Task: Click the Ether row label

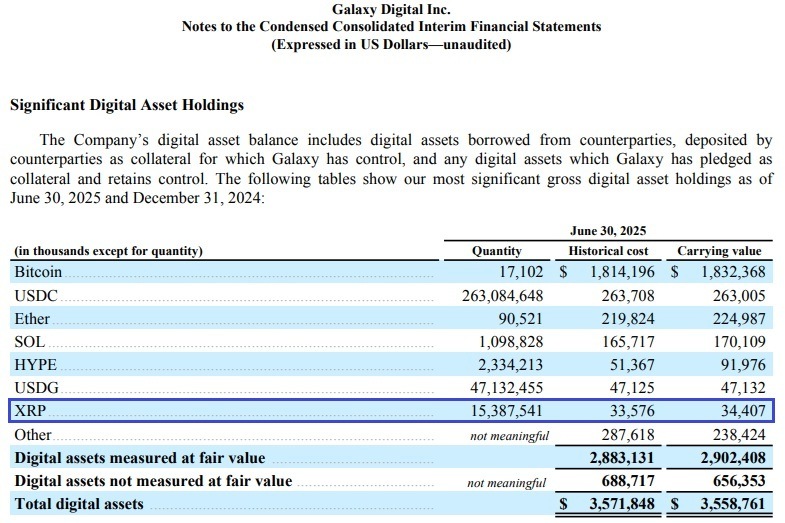Action: [32, 319]
